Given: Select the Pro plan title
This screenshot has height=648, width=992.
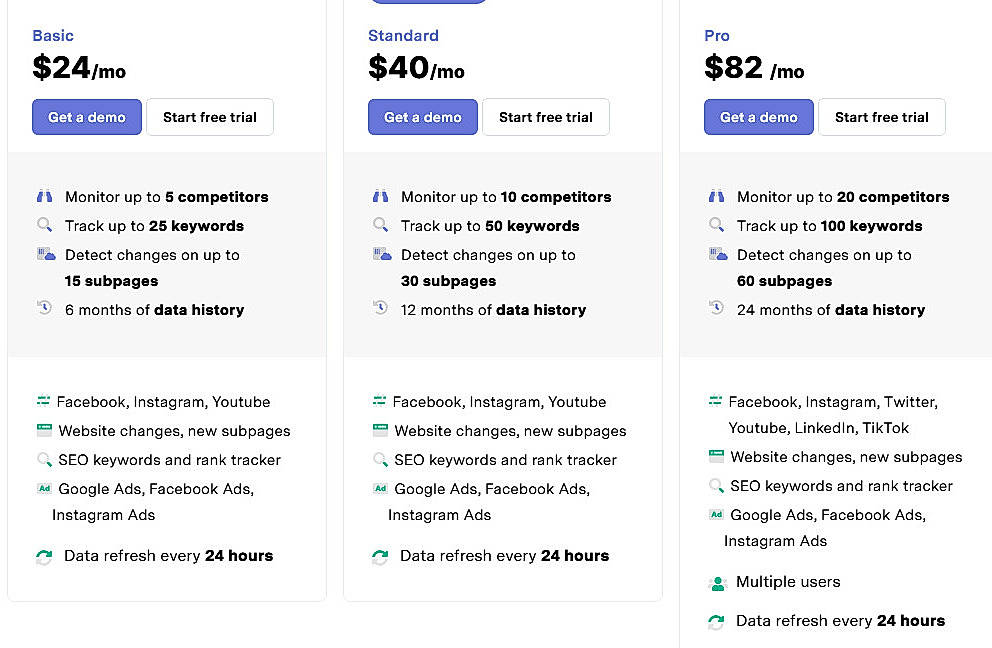Looking at the screenshot, I should coord(716,35).
